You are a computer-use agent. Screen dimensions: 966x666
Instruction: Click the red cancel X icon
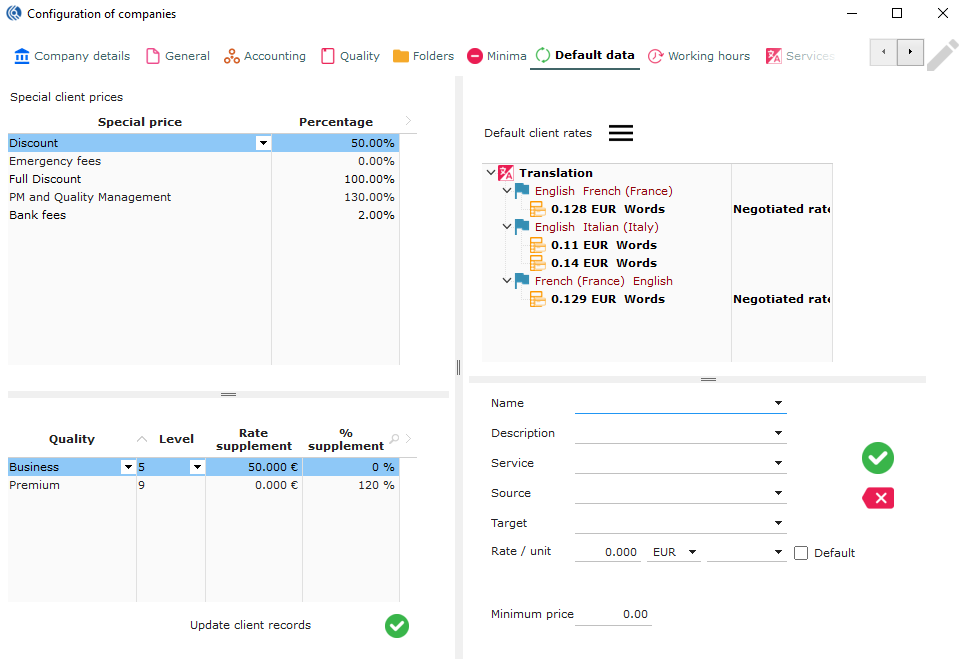(878, 498)
